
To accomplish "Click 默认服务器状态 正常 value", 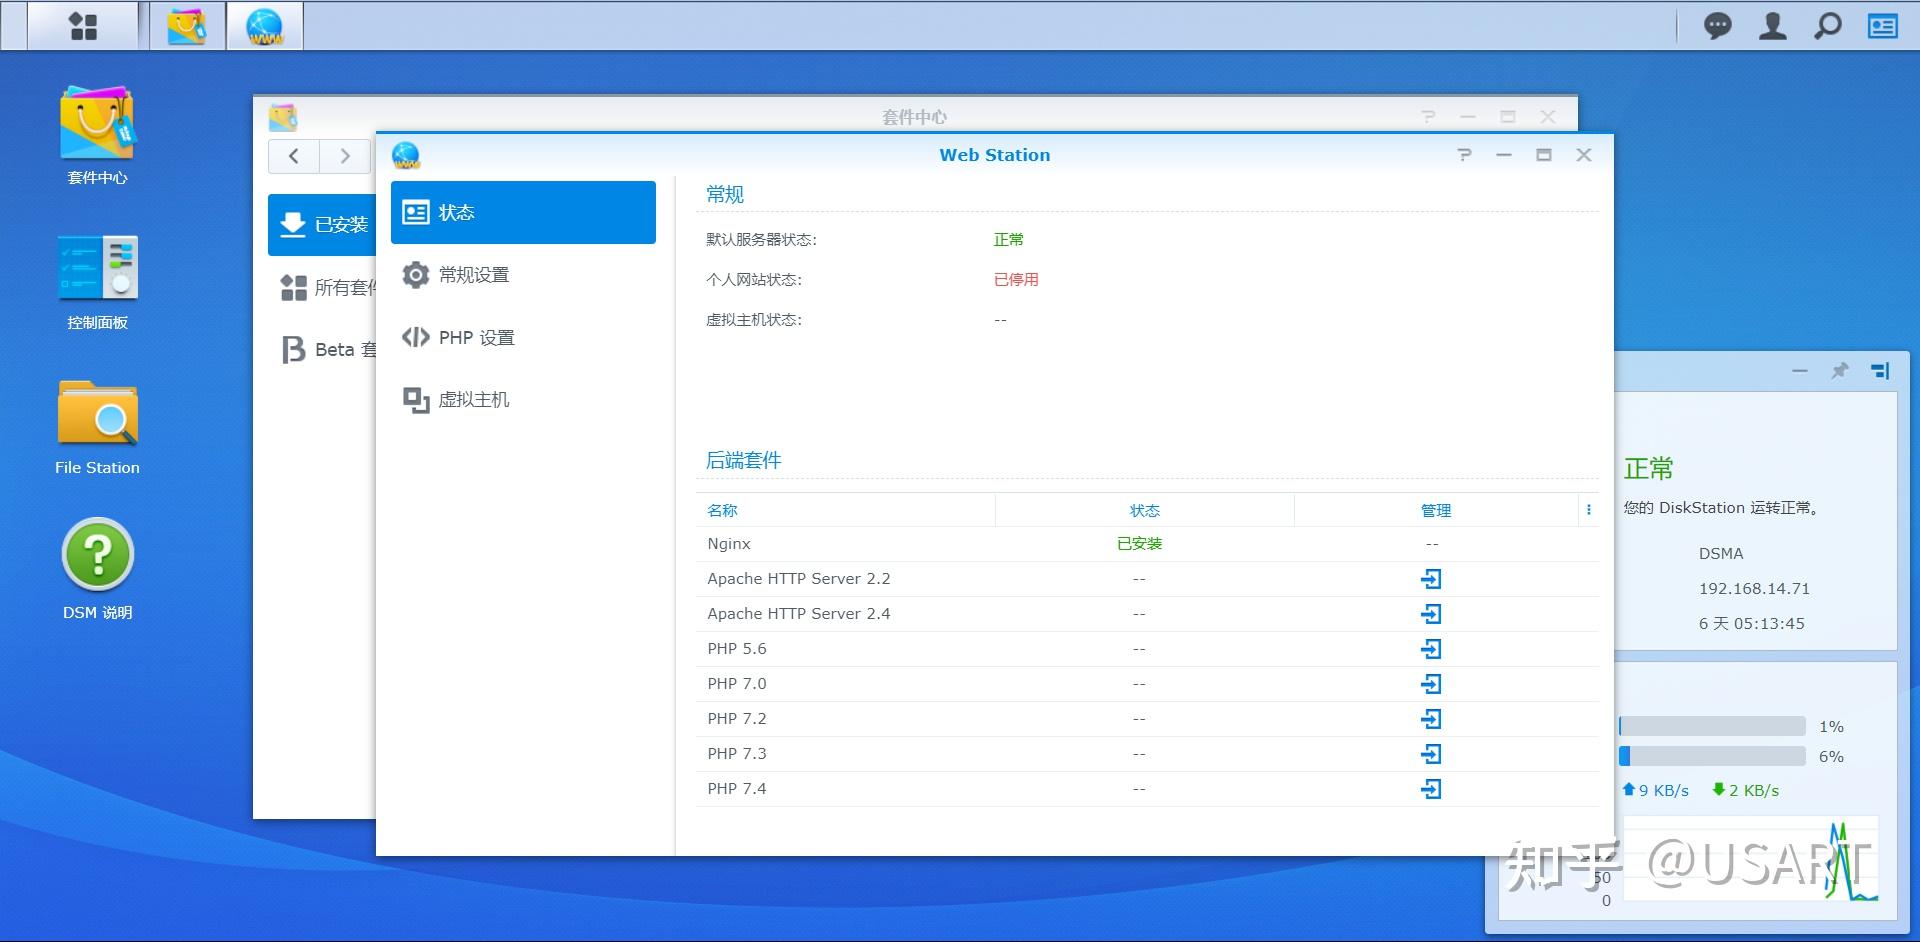I will click(x=1008, y=240).
